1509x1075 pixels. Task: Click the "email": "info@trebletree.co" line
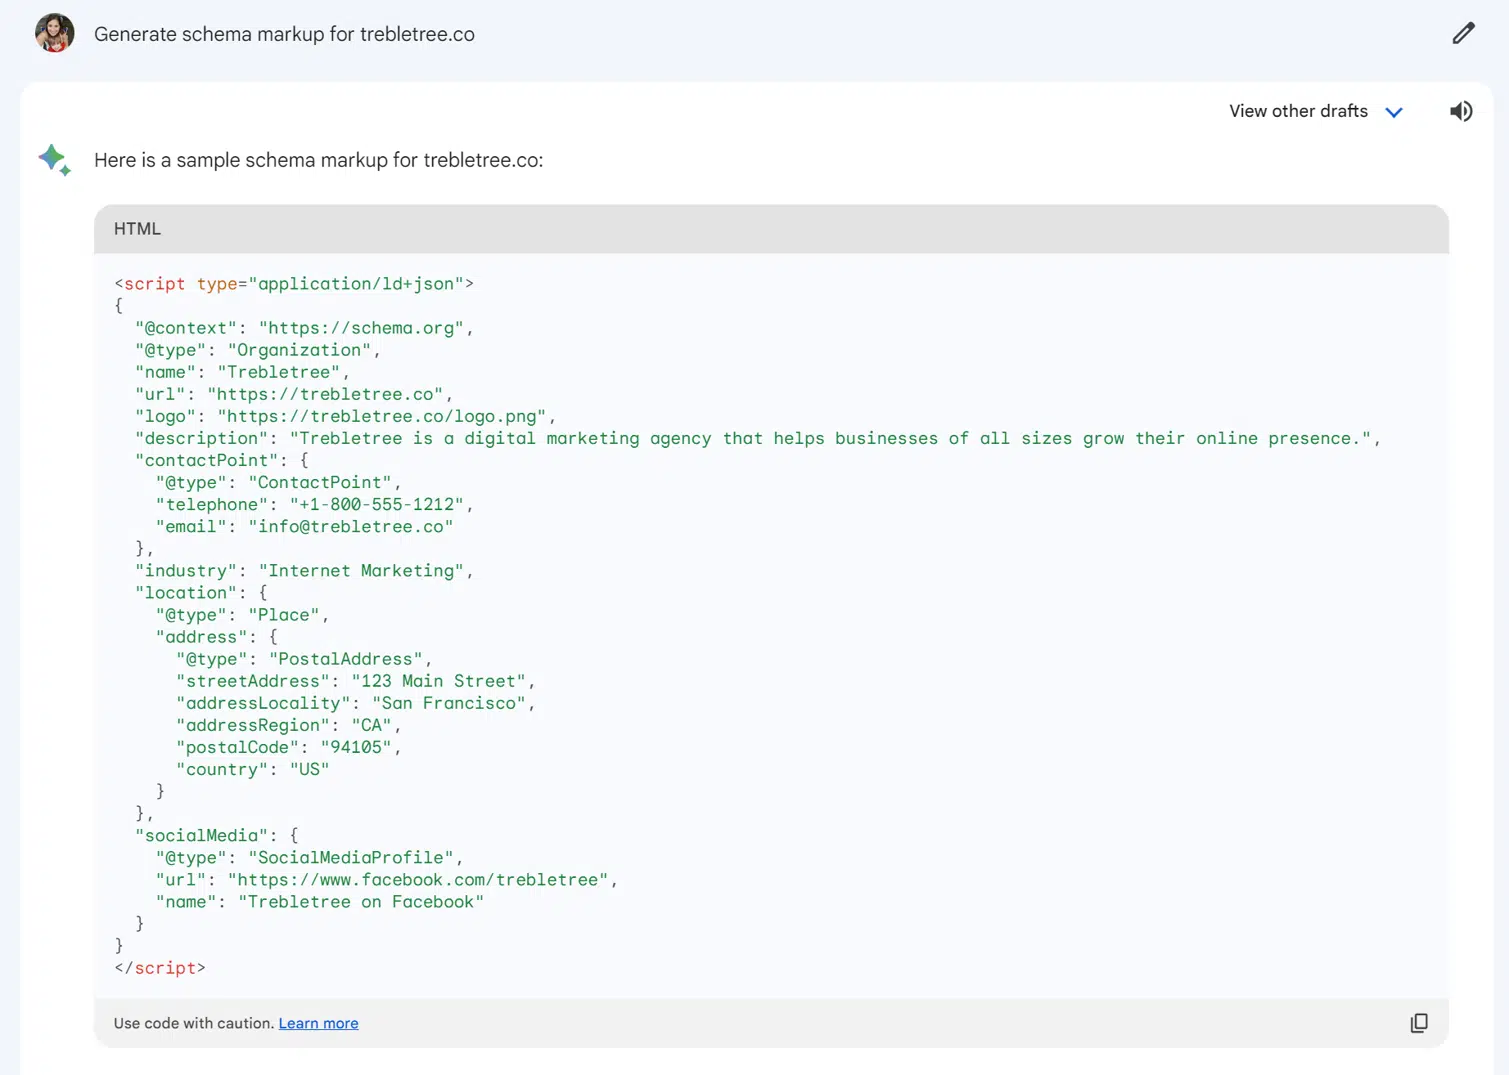pos(304,526)
